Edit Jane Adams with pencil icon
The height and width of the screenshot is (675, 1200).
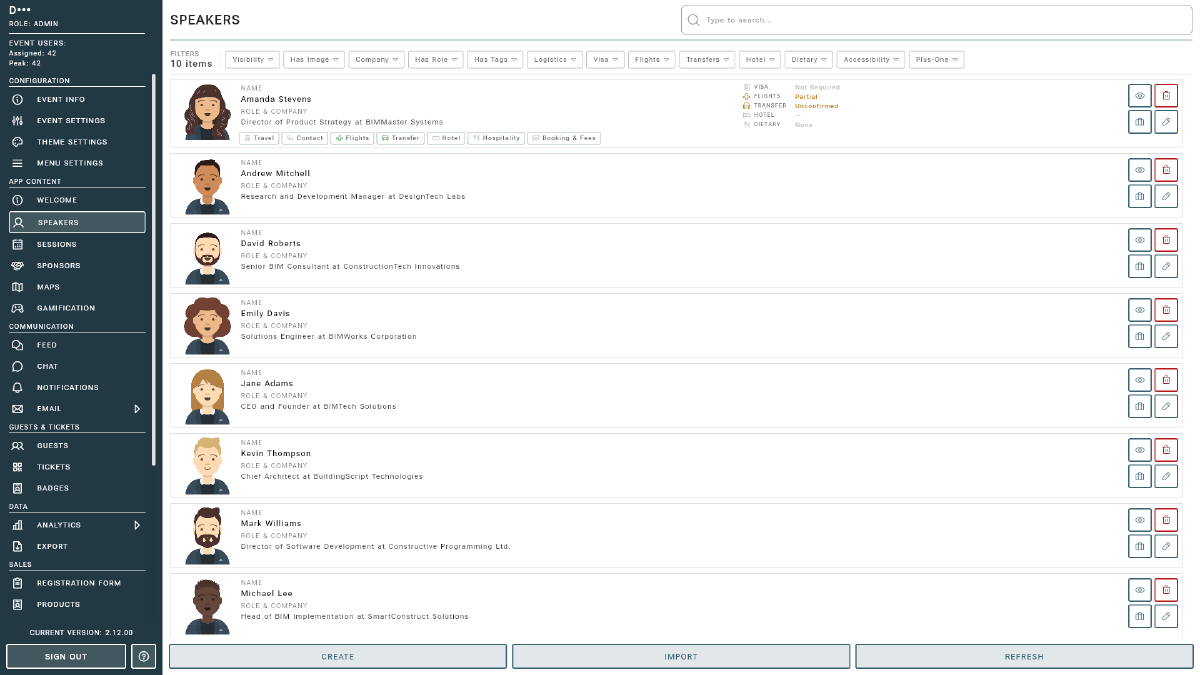(1166, 406)
